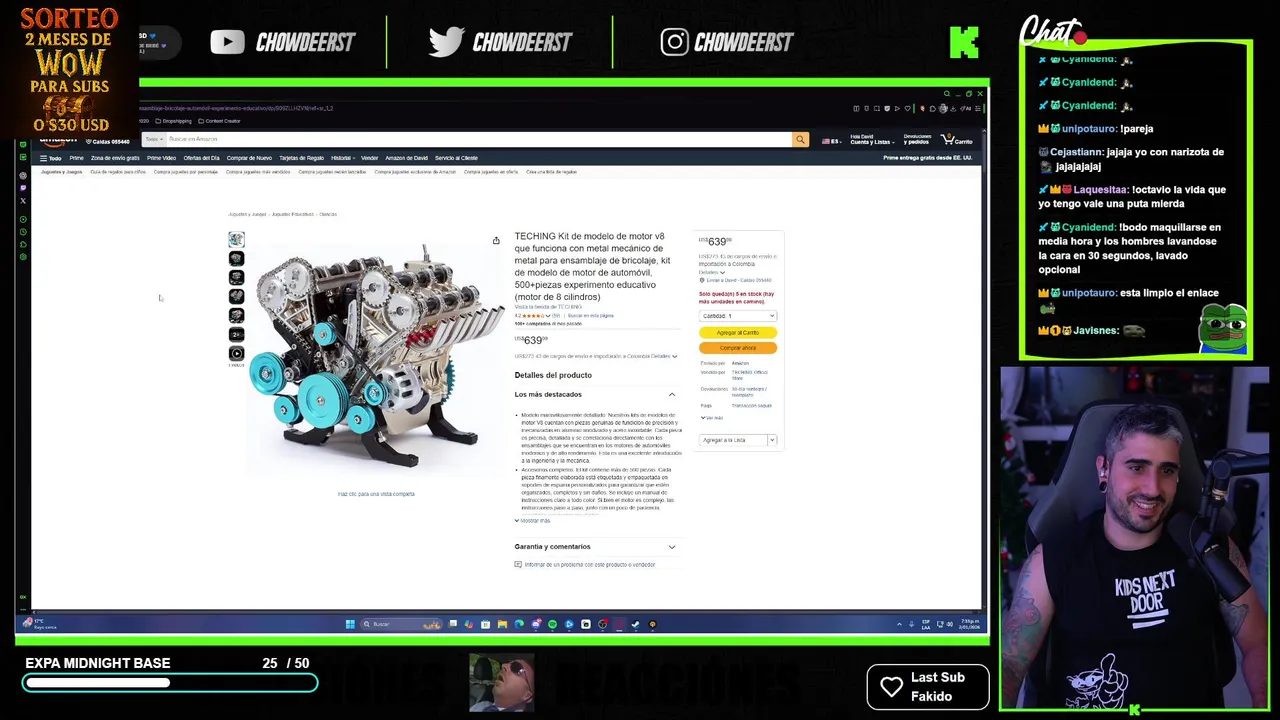This screenshot has height=720, width=1280.
Task: Click the share icon above product image
Action: point(496,240)
